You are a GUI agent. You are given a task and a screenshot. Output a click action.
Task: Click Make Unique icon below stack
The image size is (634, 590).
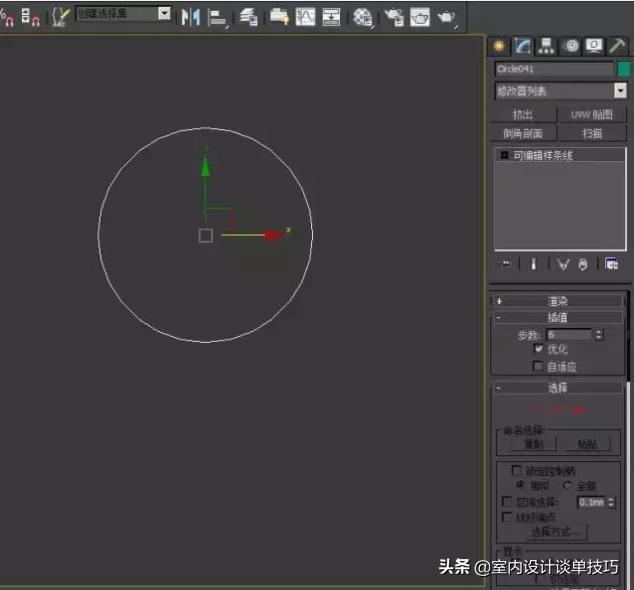point(563,264)
